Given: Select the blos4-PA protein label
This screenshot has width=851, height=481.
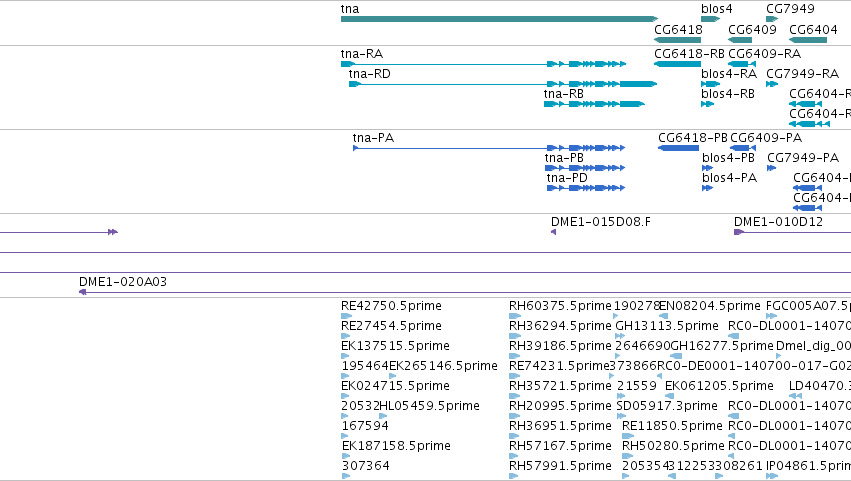Looking at the screenshot, I should click(x=729, y=178).
